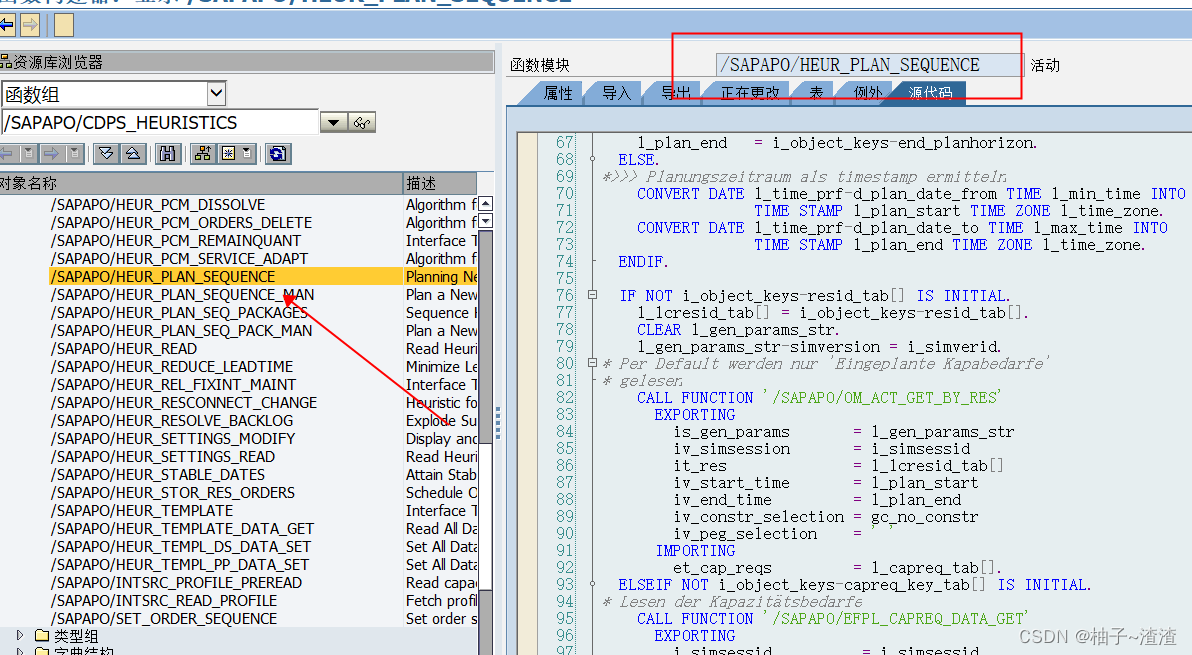The width and height of the screenshot is (1192, 655).
Task: Switch to the 导出 tab
Action: pos(675,93)
